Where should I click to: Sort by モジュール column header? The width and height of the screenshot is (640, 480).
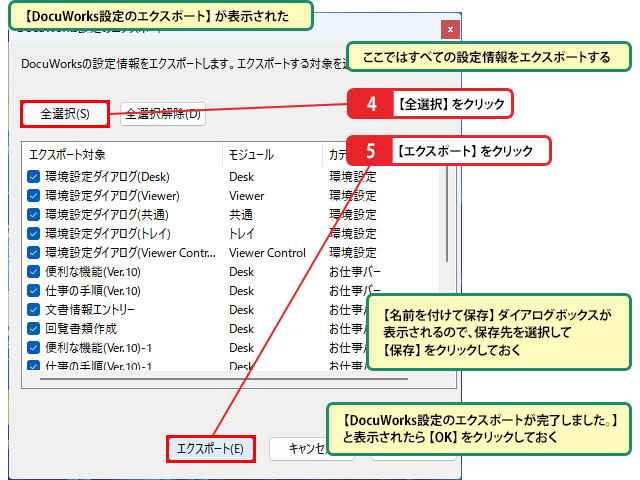tap(273, 155)
